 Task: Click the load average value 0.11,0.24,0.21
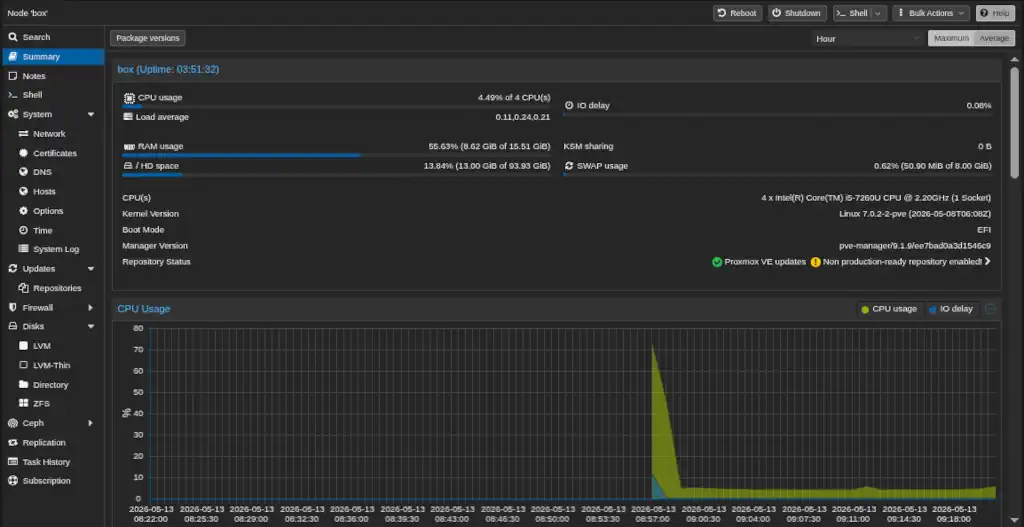pos(522,117)
